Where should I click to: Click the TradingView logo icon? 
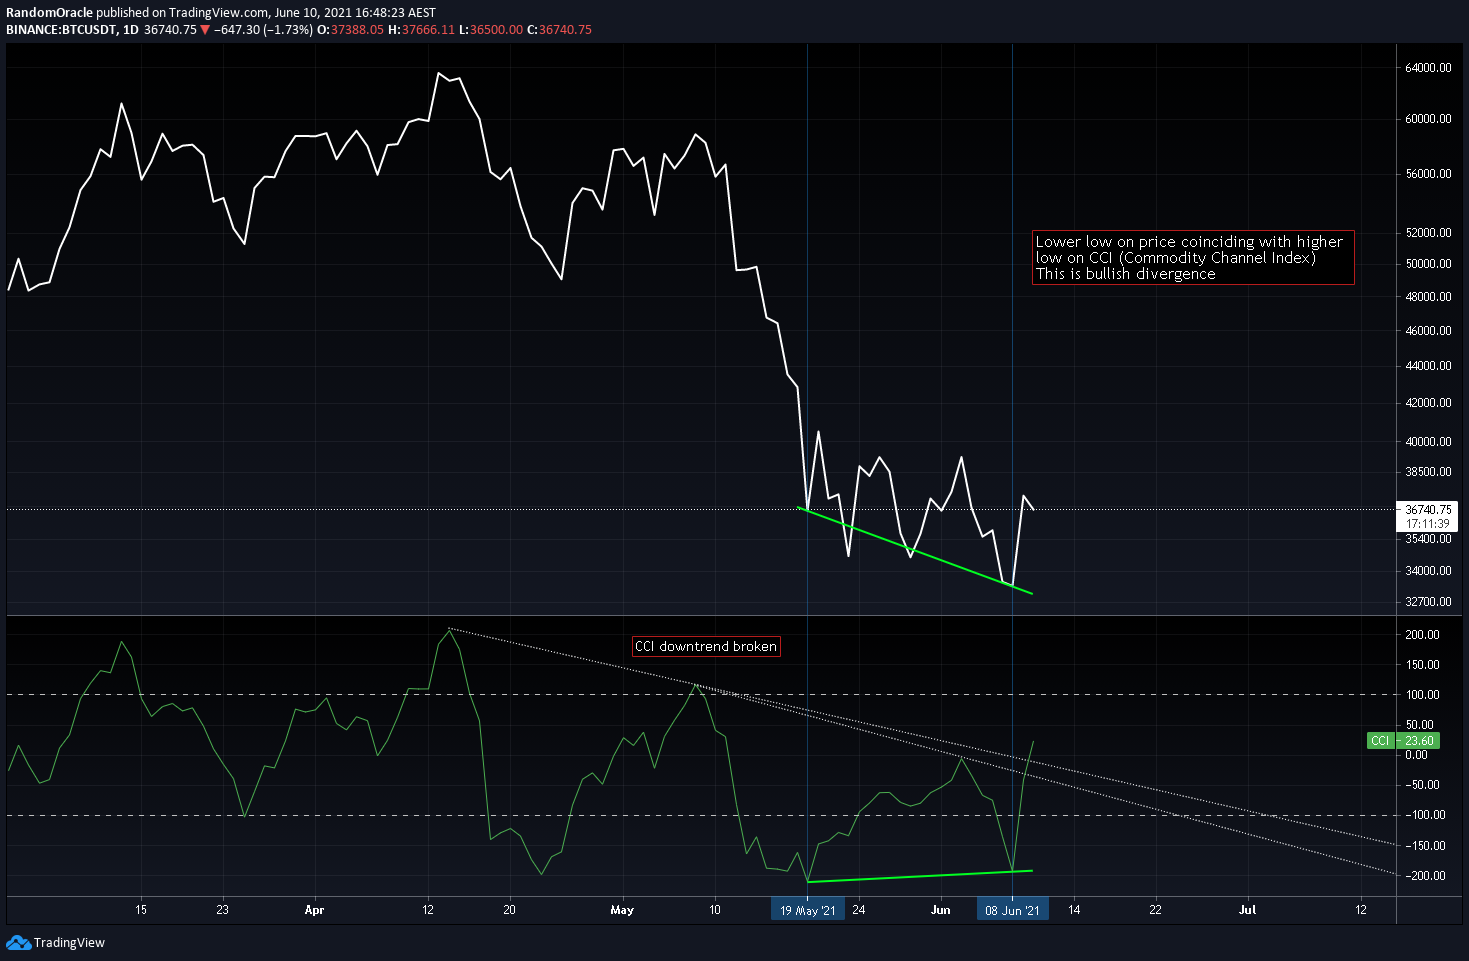[x=18, y=942]
